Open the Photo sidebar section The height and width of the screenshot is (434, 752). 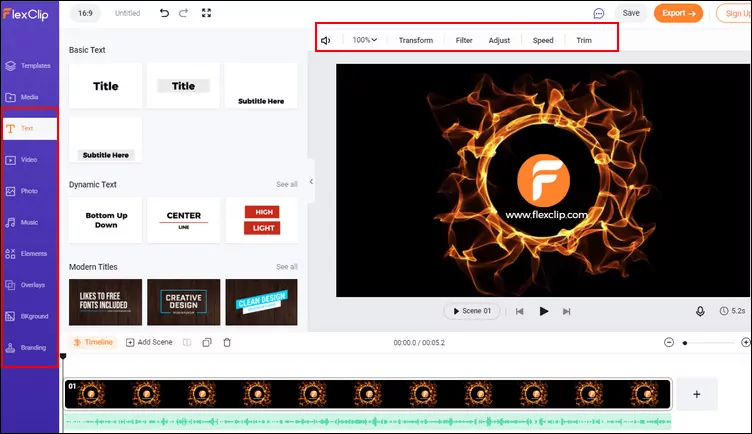(x=22, y=191)
